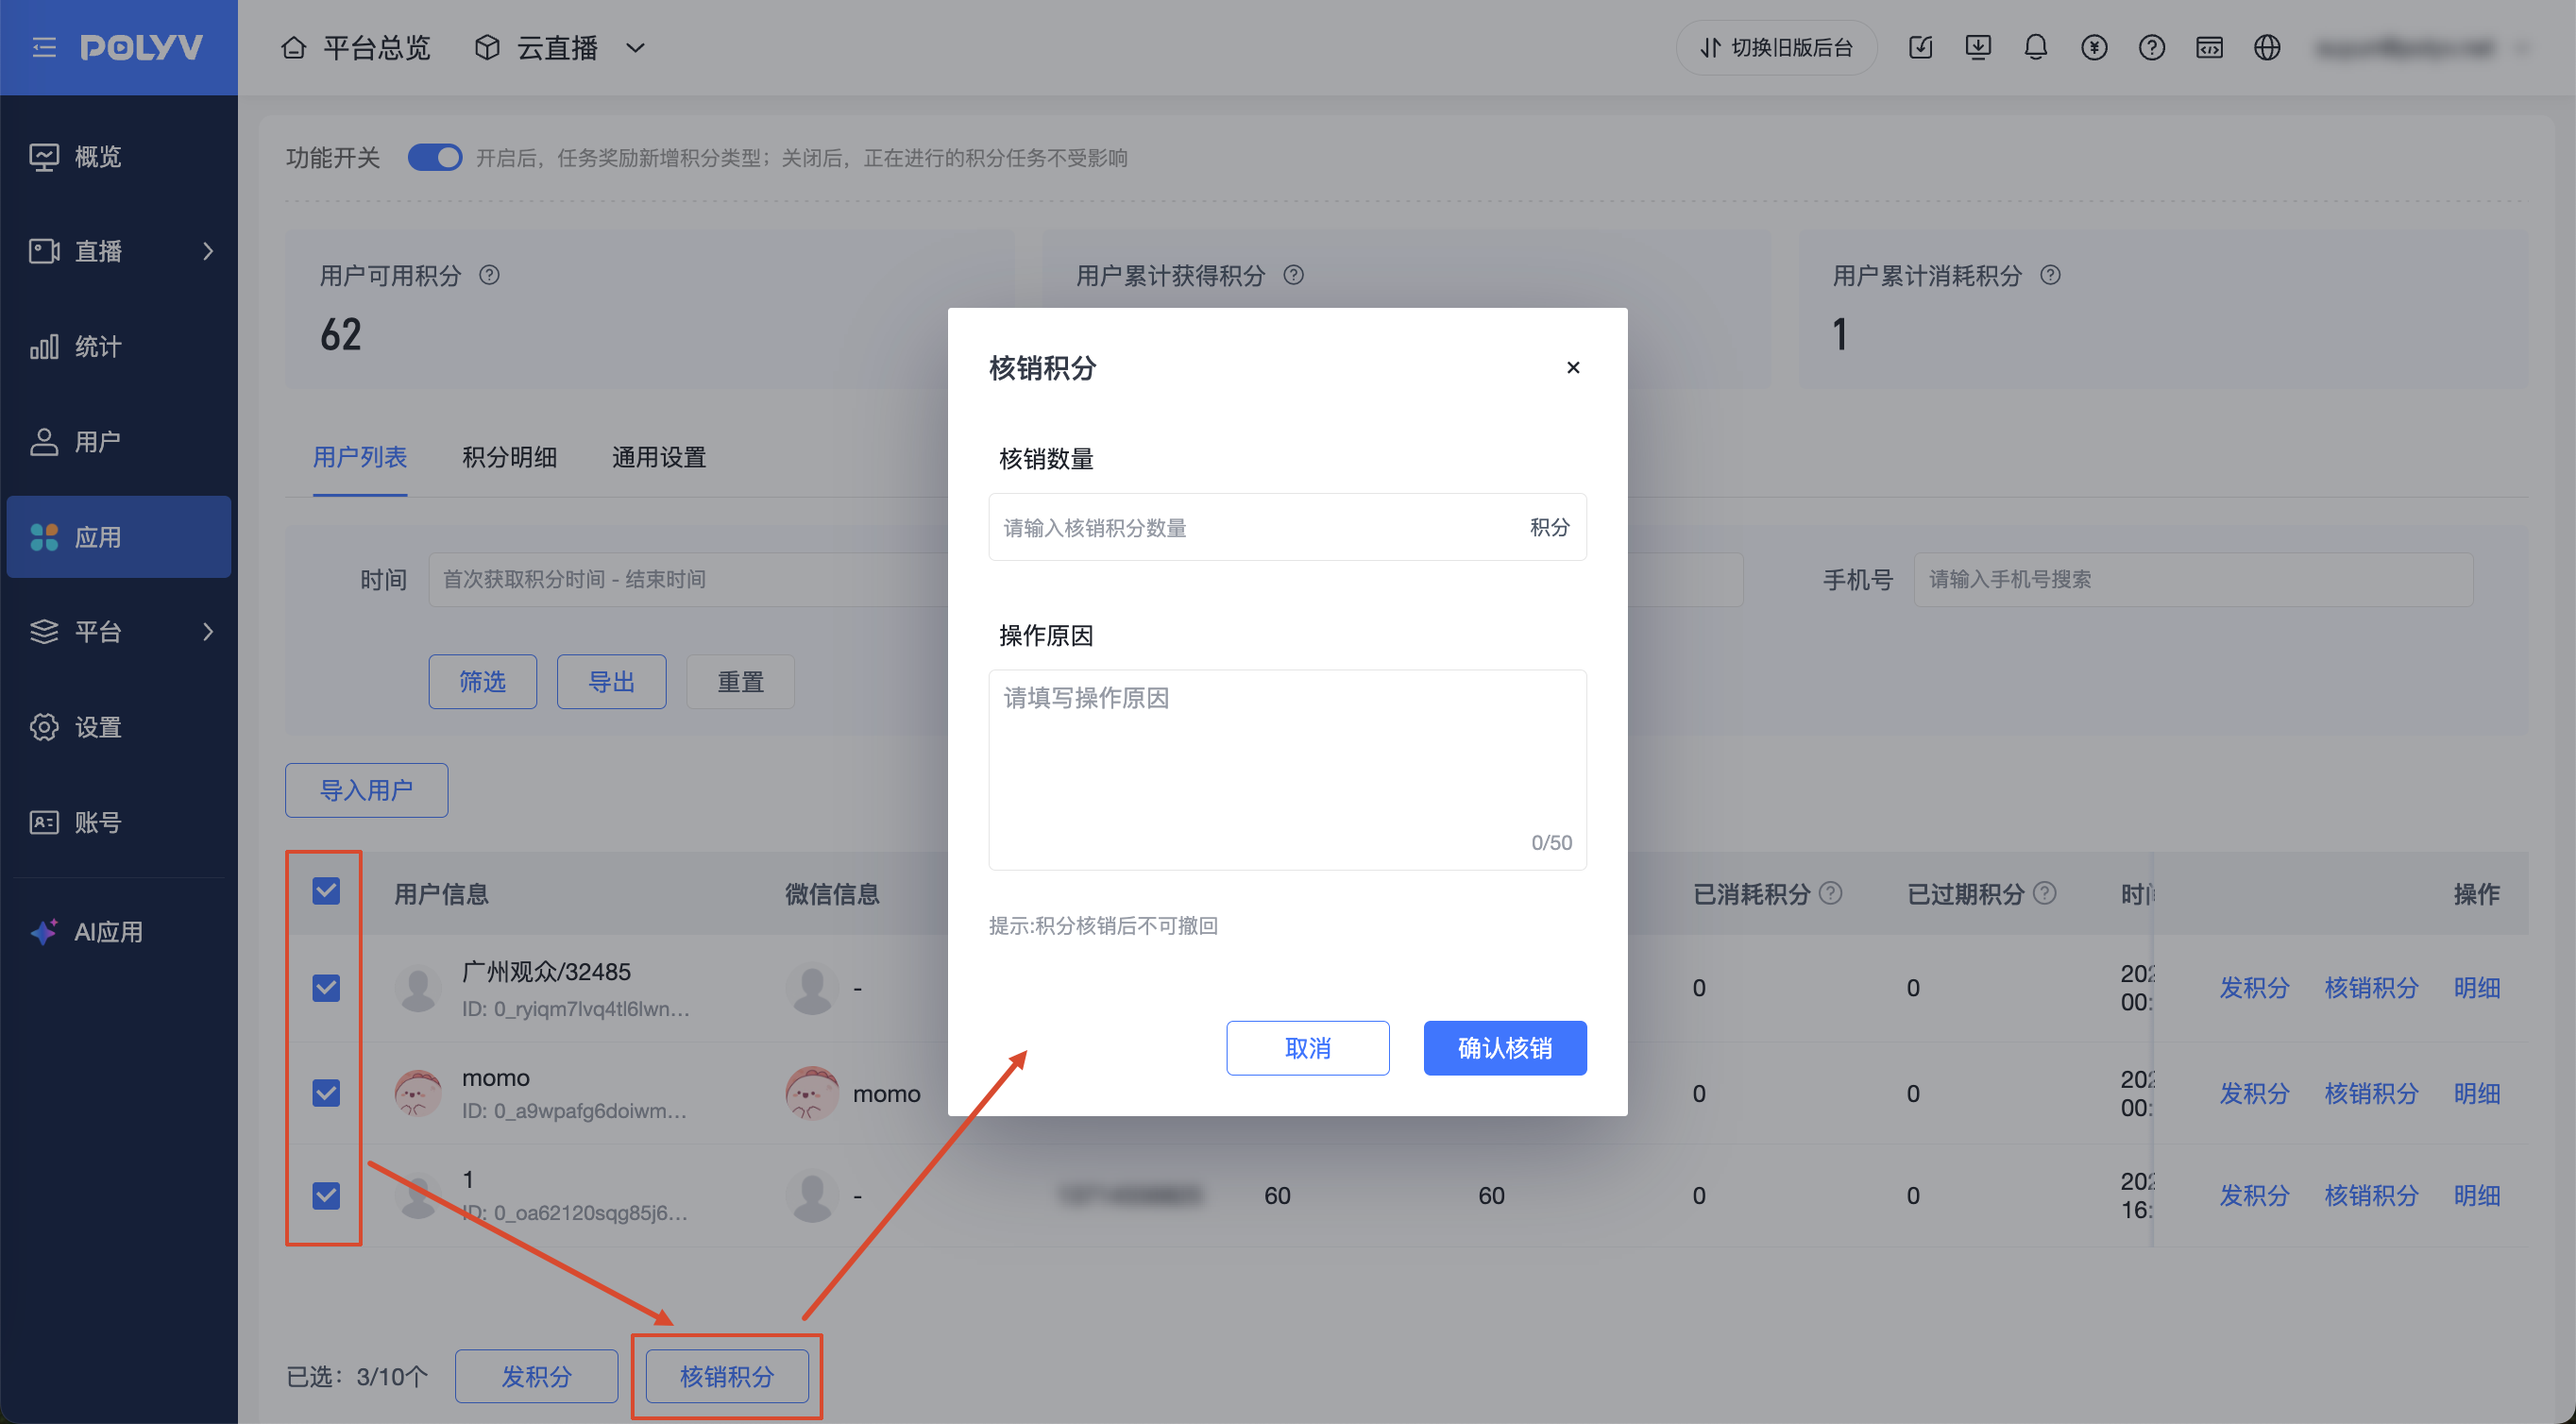Viewport: 2576px width, 1424px height.
Task: Focus the 手机号 search field
Action: (x=2193, y=579)
